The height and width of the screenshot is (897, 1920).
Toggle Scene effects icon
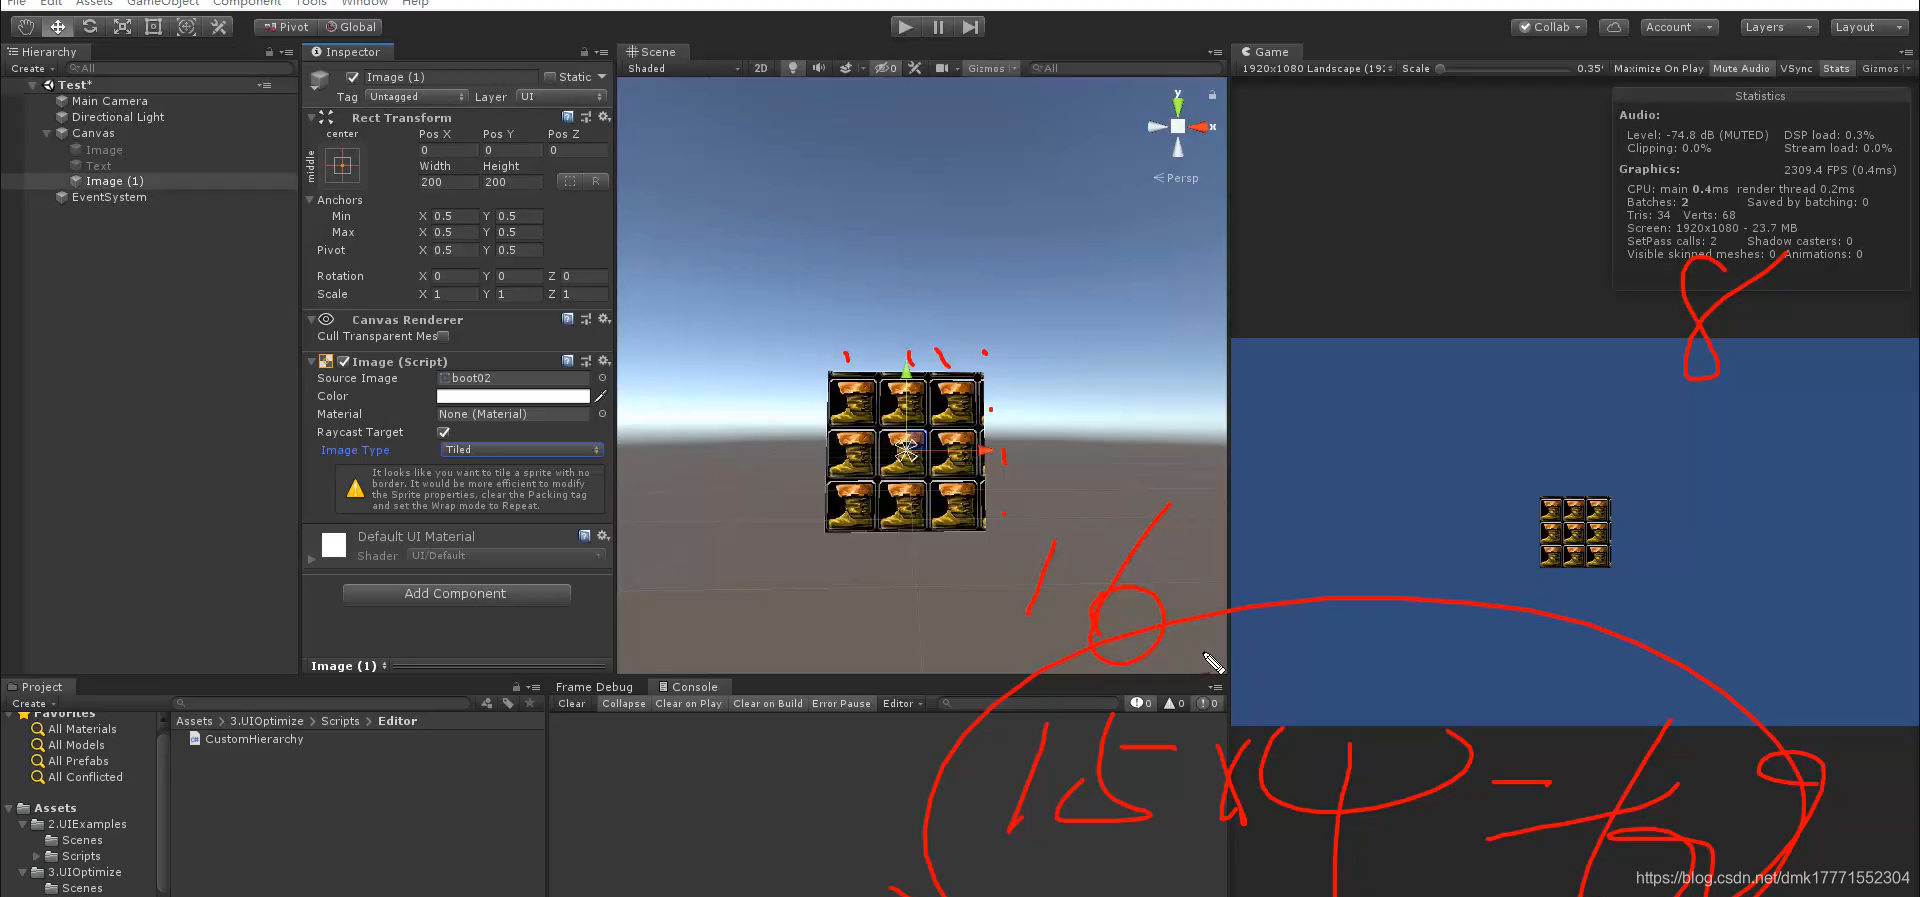(x=846, y=68)
